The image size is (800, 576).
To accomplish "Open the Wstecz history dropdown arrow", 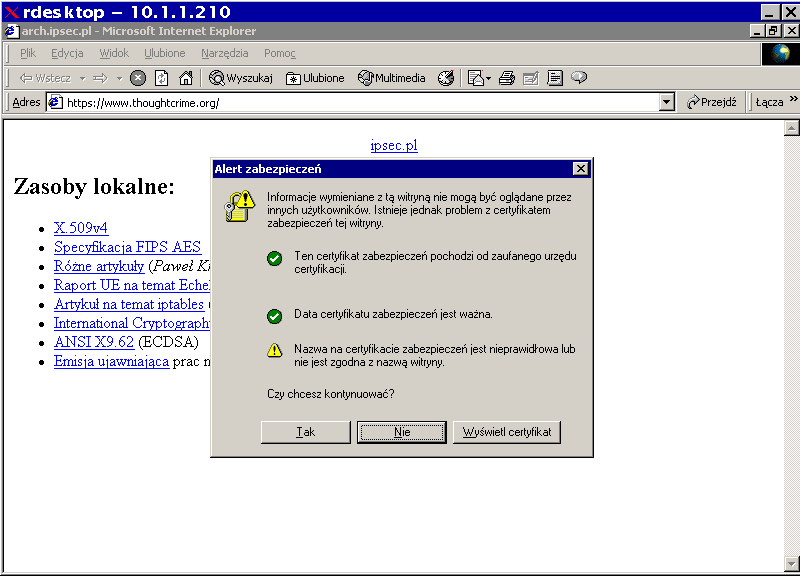I will 82,78.
